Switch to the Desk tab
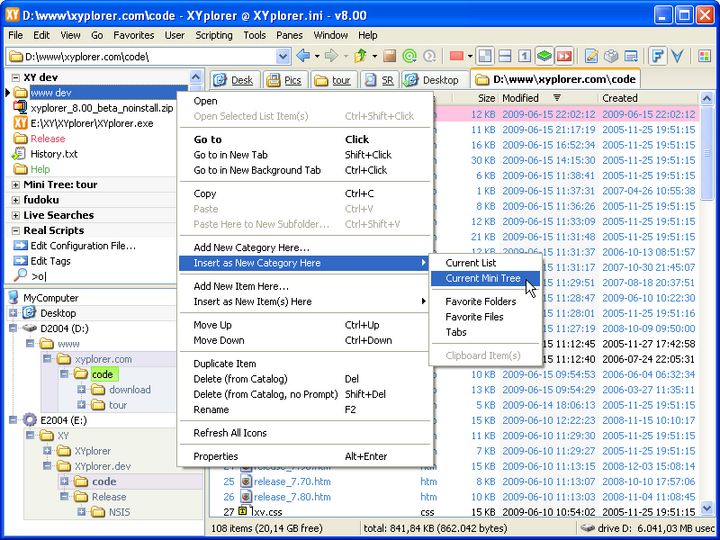Screen dimensions: 720x540 [234, 80]
